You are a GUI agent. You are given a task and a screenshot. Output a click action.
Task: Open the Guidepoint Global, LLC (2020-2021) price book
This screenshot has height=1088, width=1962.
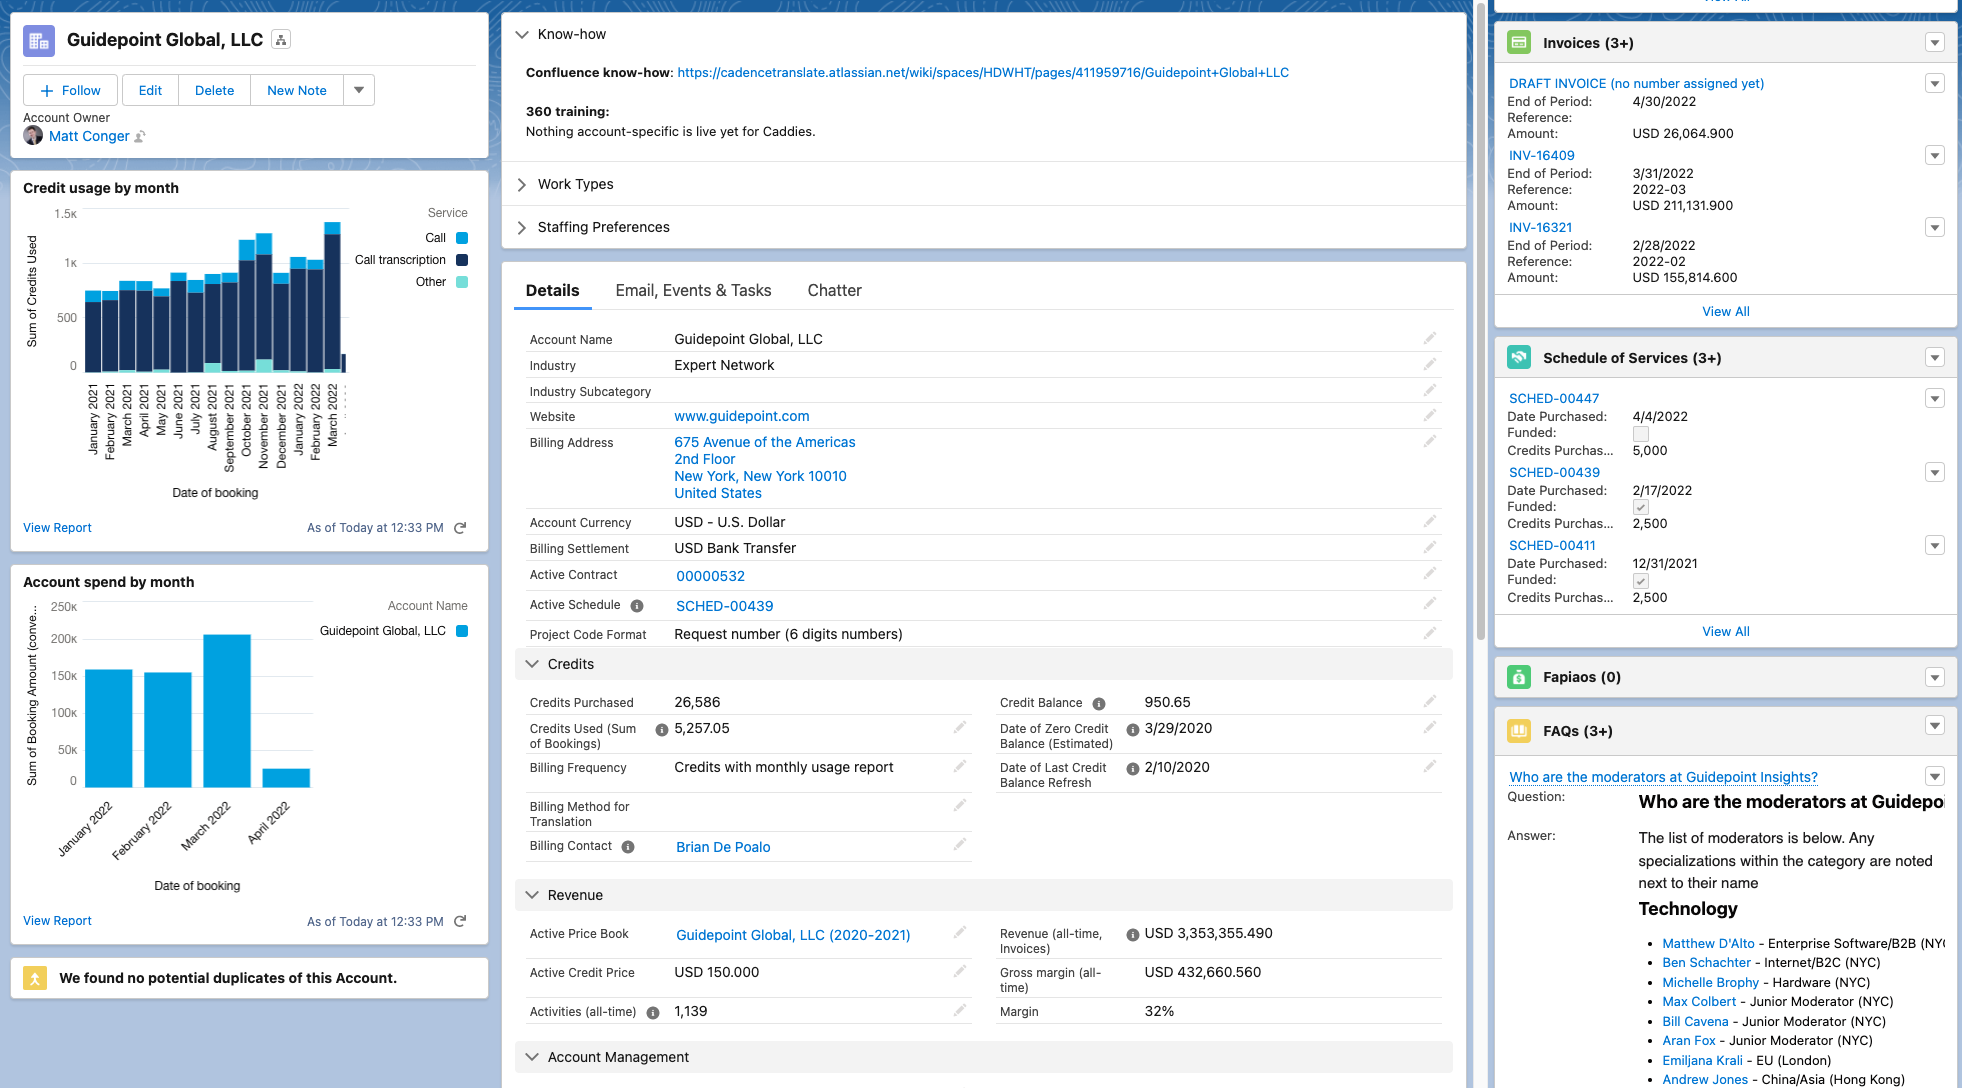pyautogui.click(x=793, y=935)
